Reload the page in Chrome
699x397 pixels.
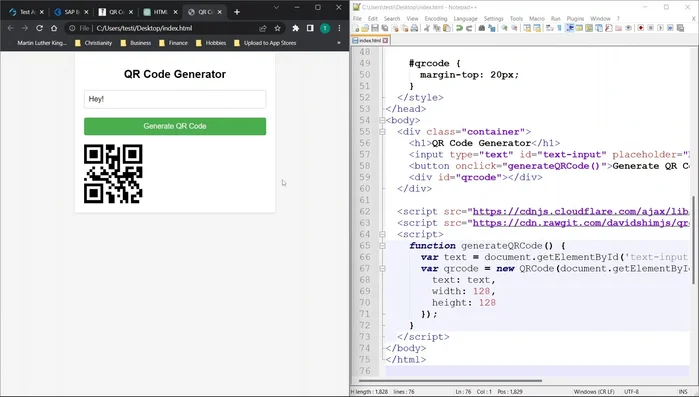[39, 28]
